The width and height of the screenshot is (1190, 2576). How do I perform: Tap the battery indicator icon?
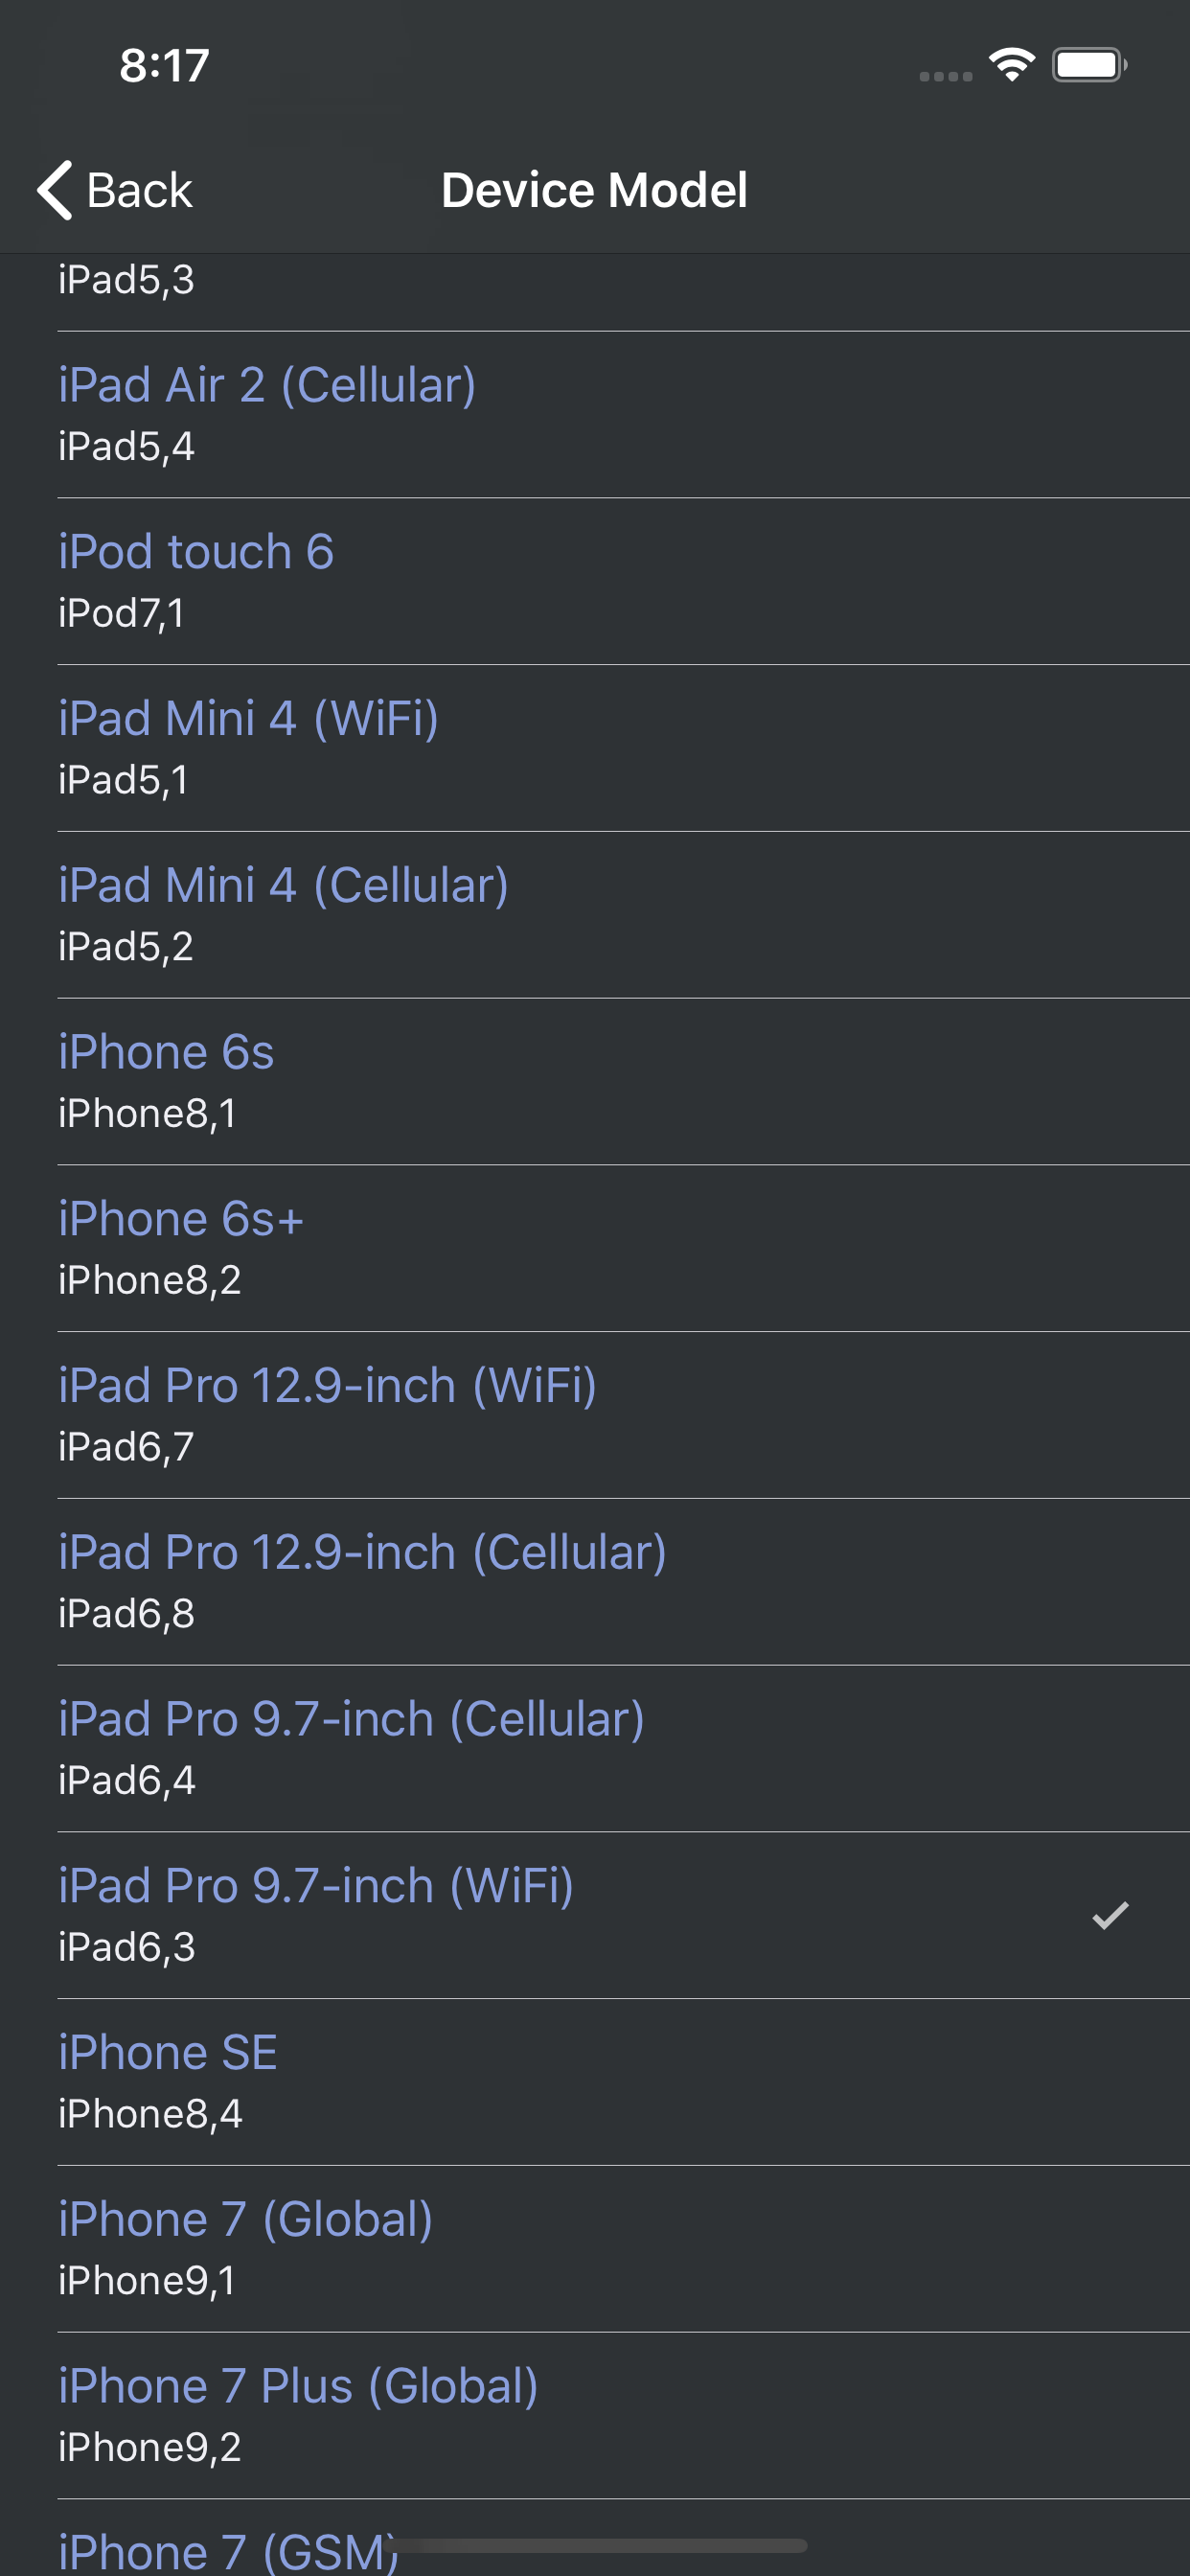(x=1089, y=65)
